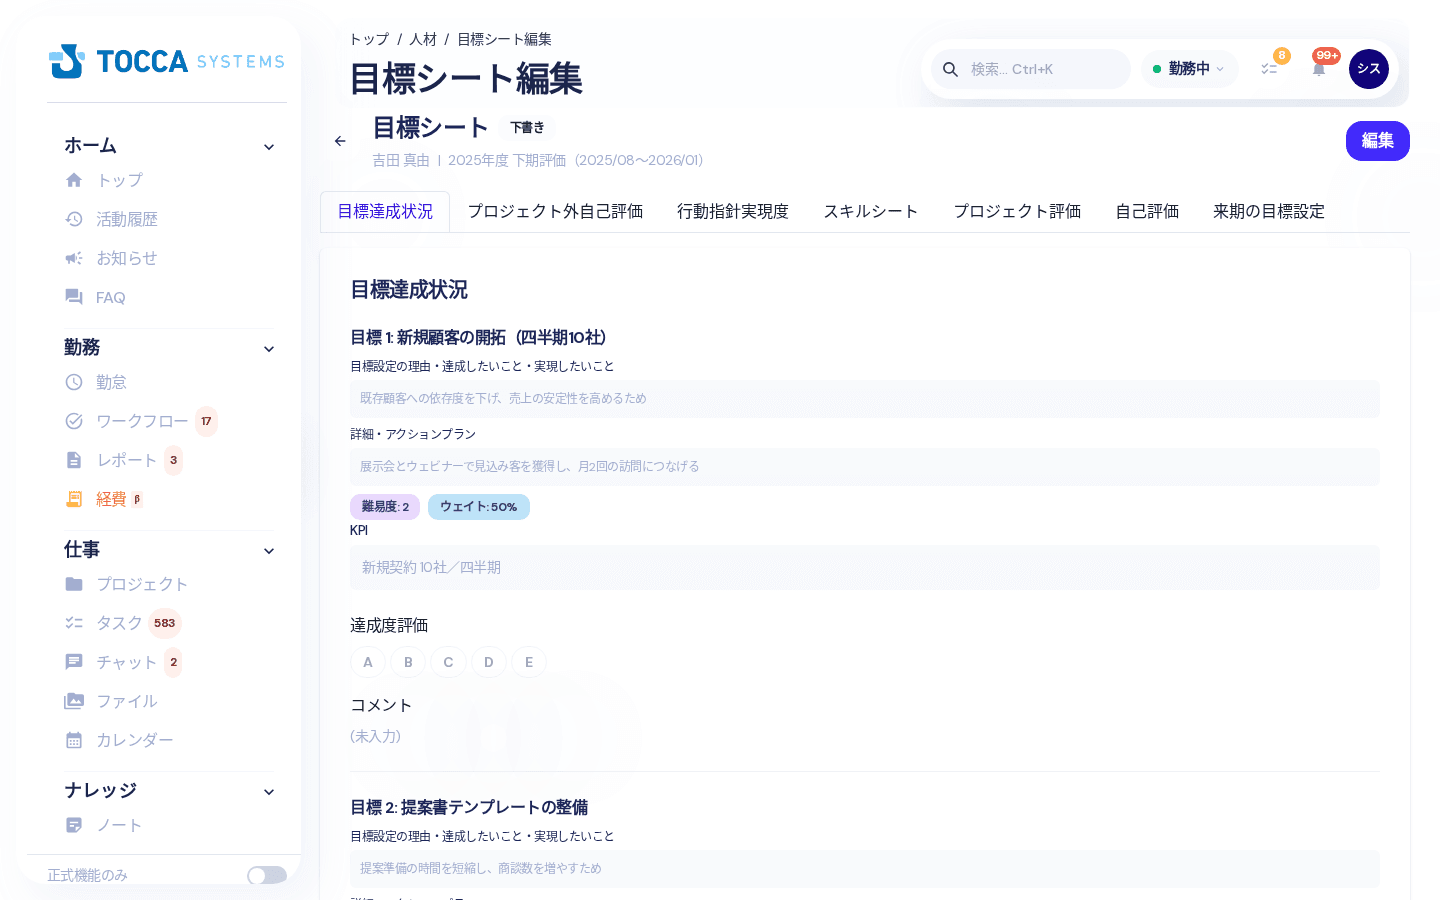Viewport: 1440px width, 900px height.
Task: Focus the 検索 search field
Action: 1031,69
